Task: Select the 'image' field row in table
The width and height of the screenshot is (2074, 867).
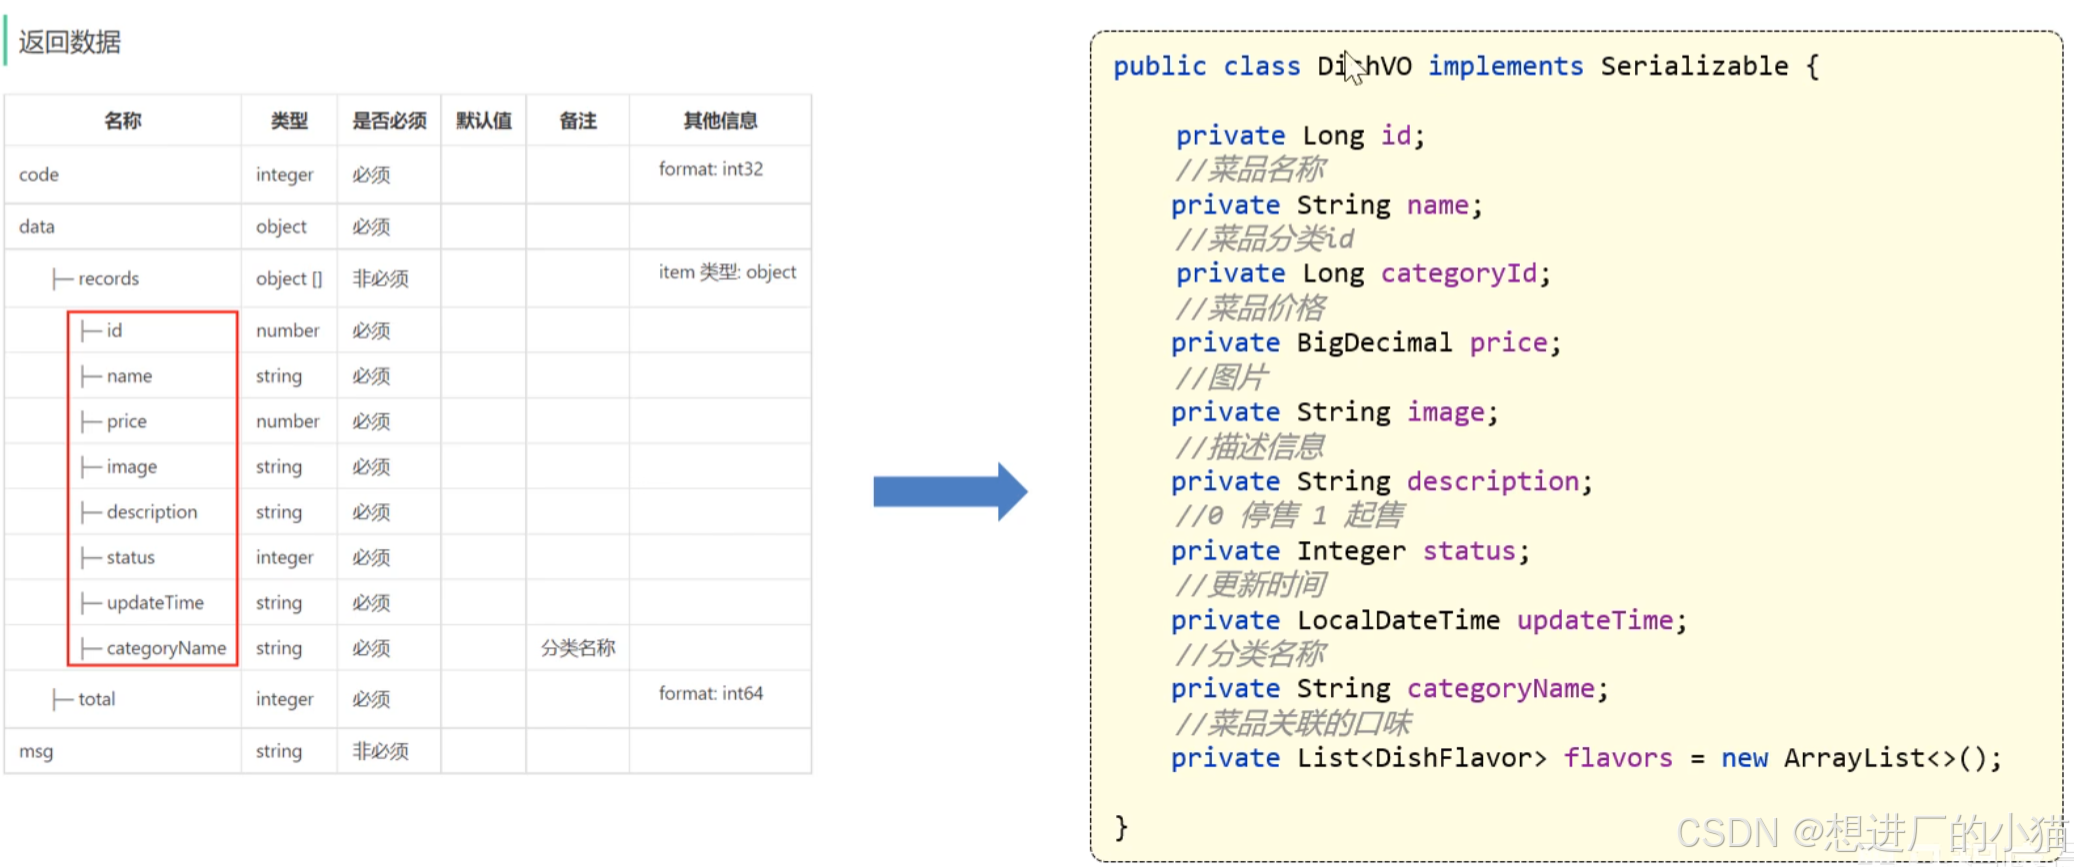Action: tap(119, 467)
